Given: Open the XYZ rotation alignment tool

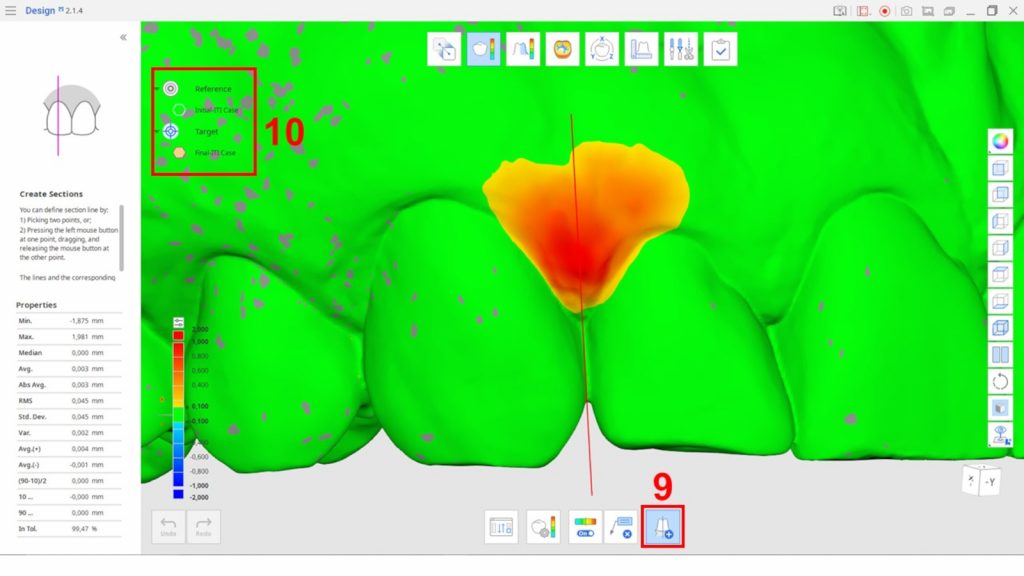Looking at the screenshot, I should 601,49.
